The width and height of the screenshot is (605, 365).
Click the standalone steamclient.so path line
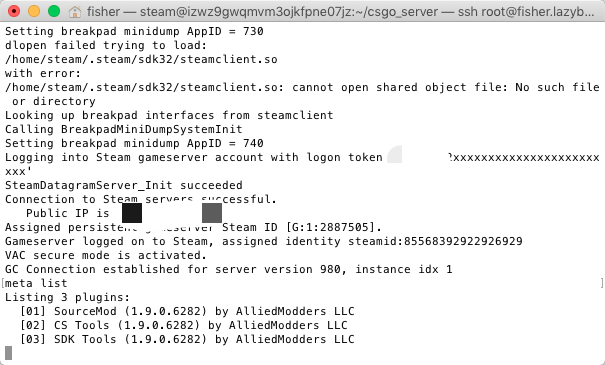(141, 59)
